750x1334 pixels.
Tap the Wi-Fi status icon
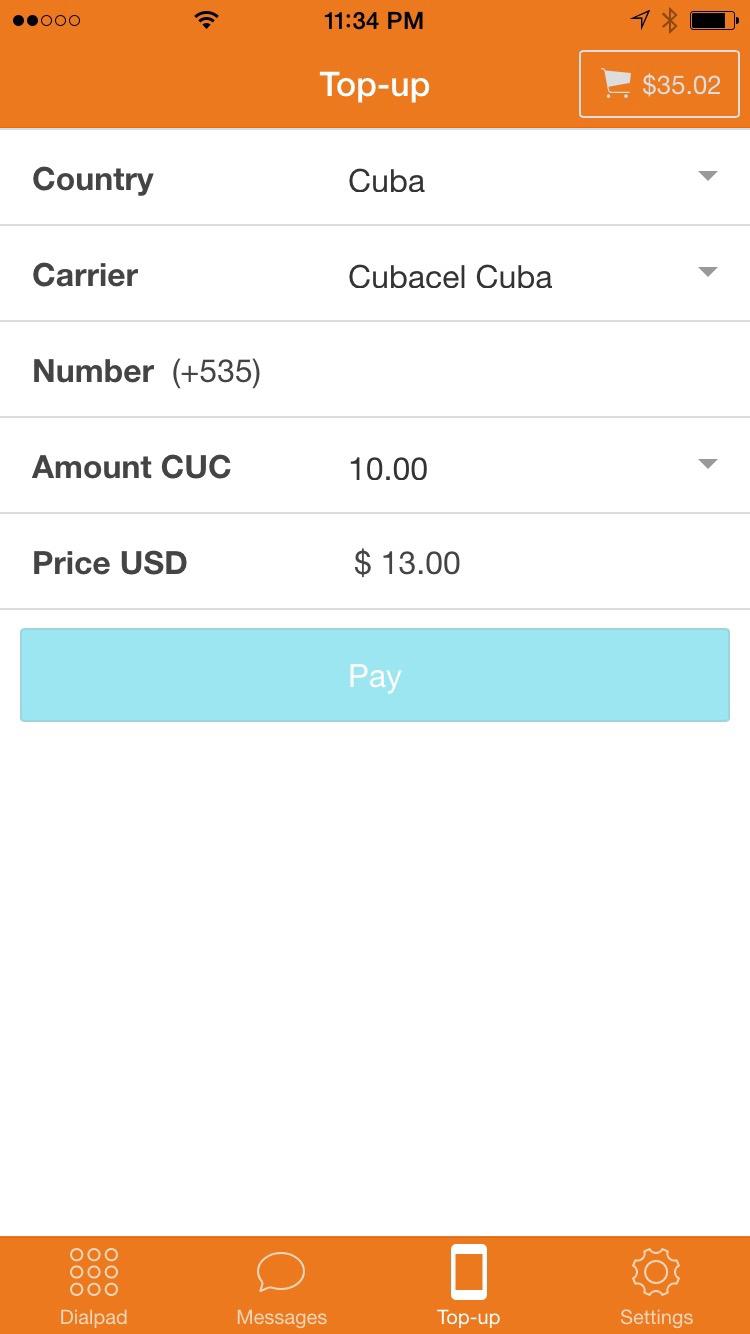[207, 20]
